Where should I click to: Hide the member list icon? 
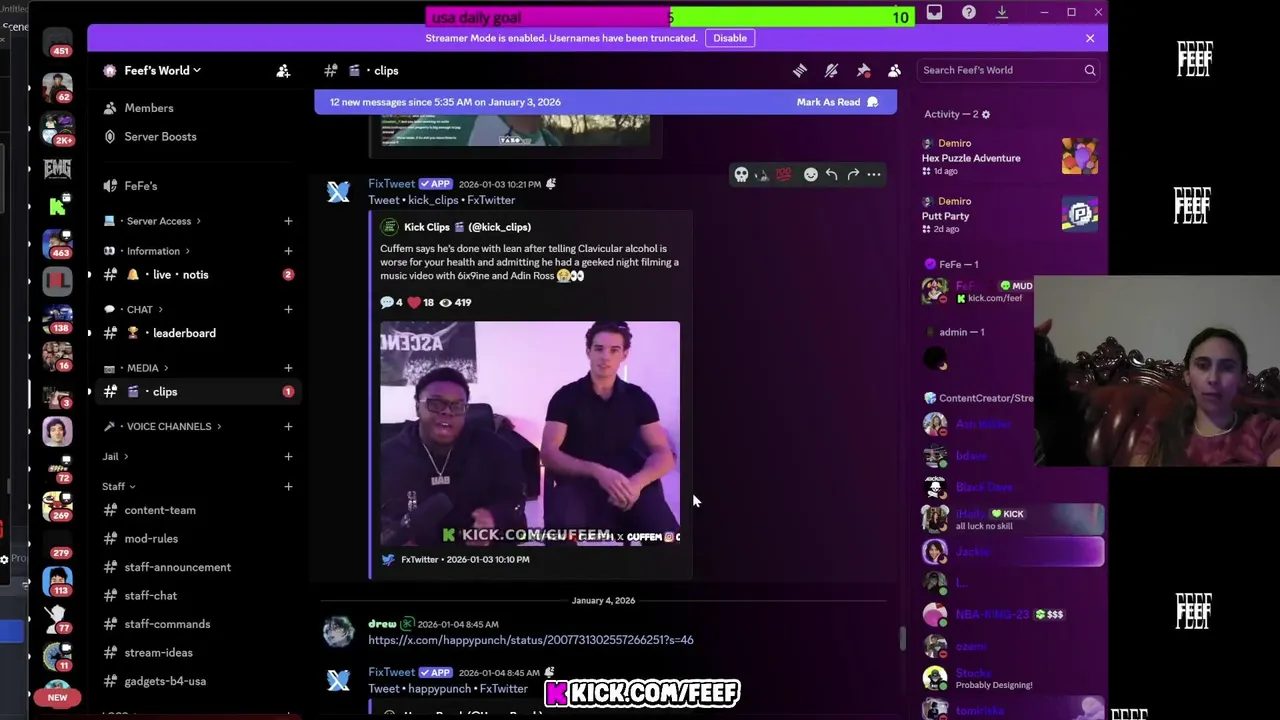click(x=894, y=70)
